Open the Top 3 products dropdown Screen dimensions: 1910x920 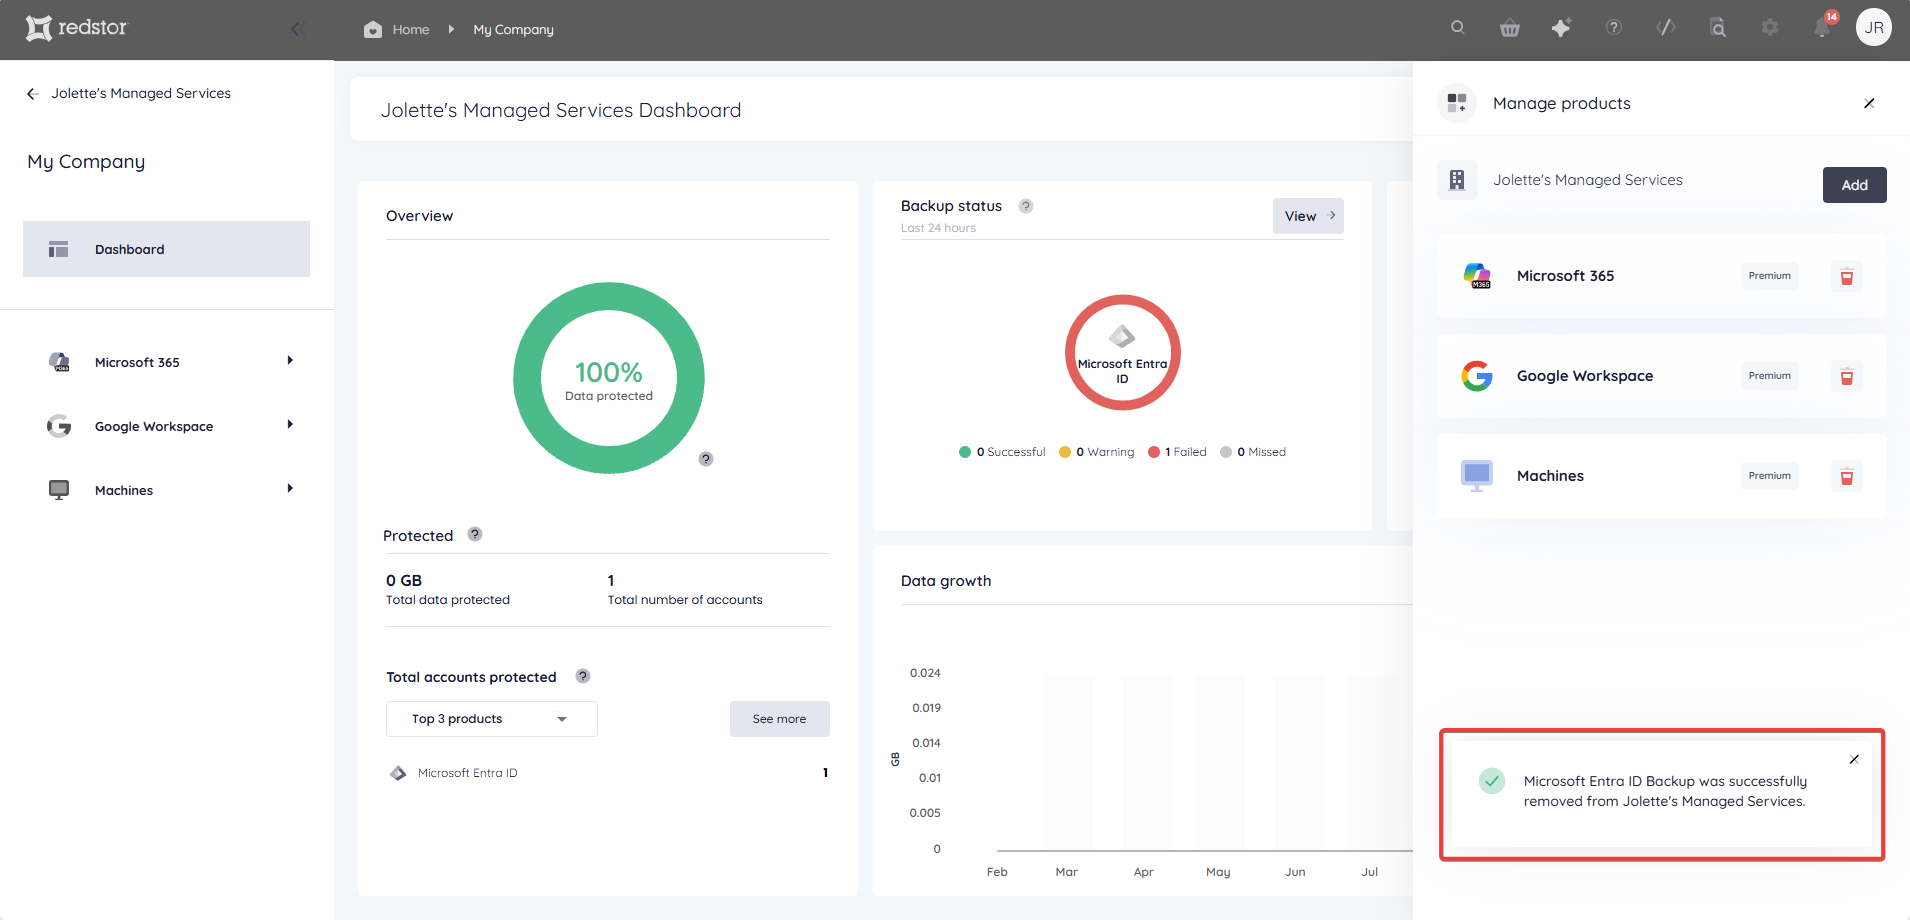point(492,719)
